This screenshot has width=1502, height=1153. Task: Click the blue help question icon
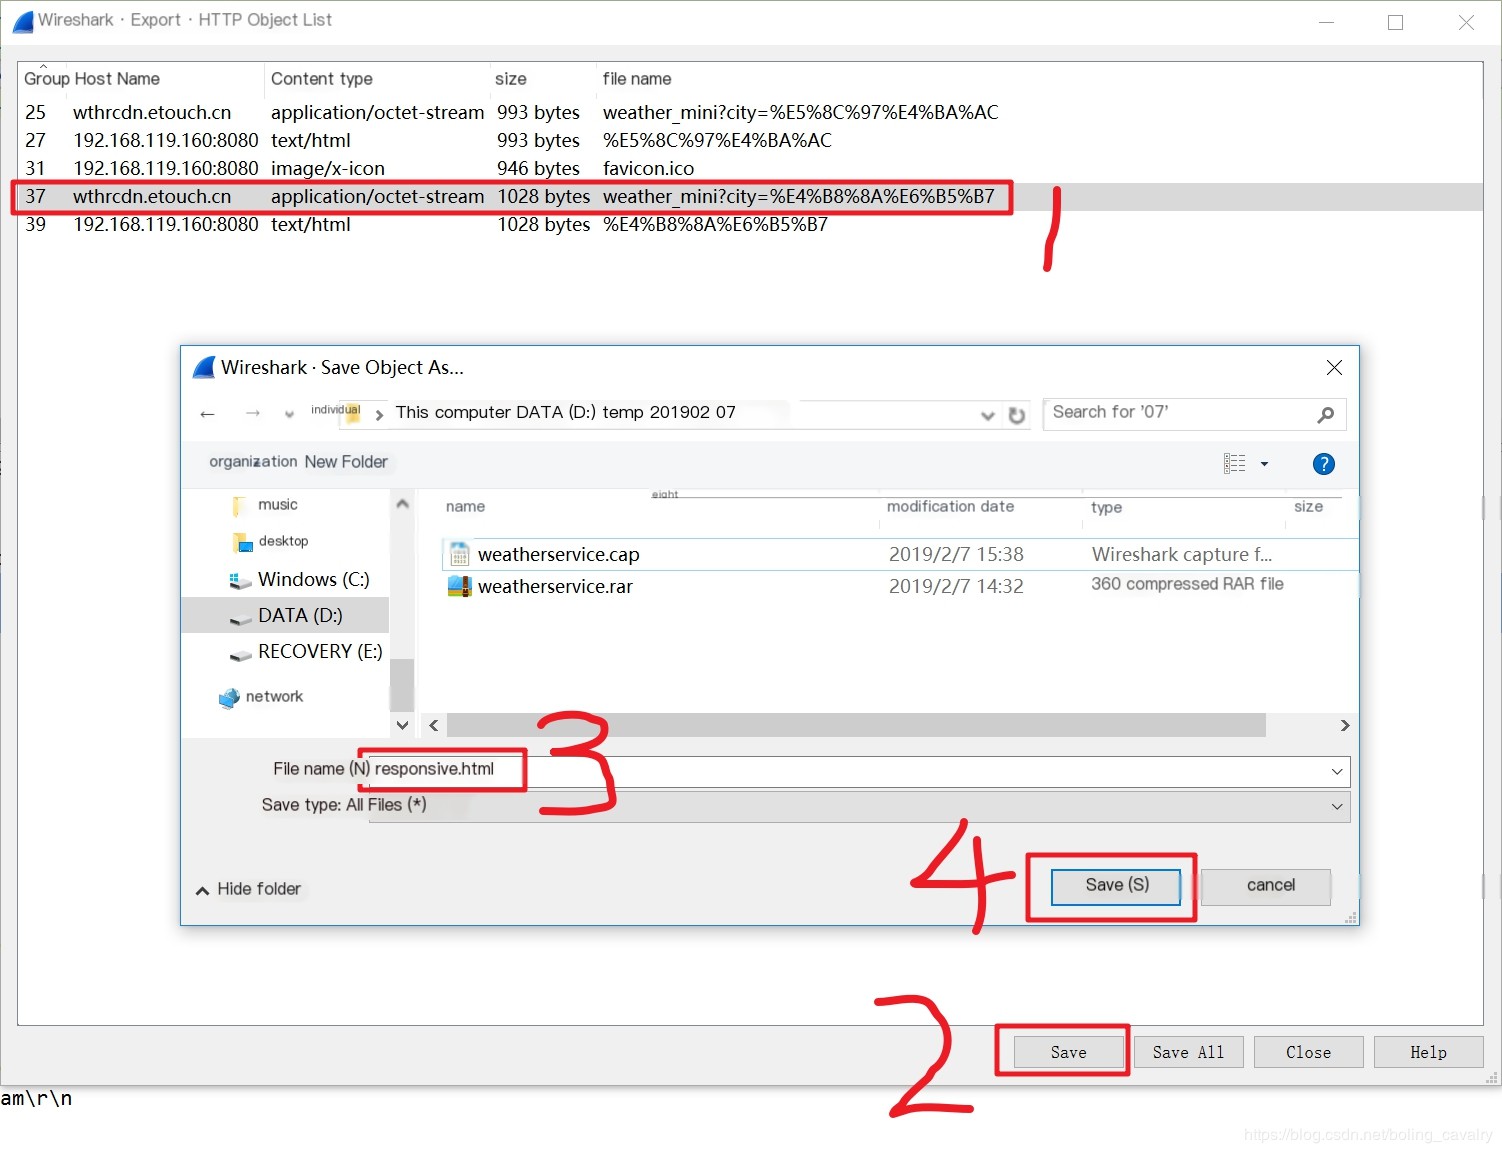(x=1323, y=464)
